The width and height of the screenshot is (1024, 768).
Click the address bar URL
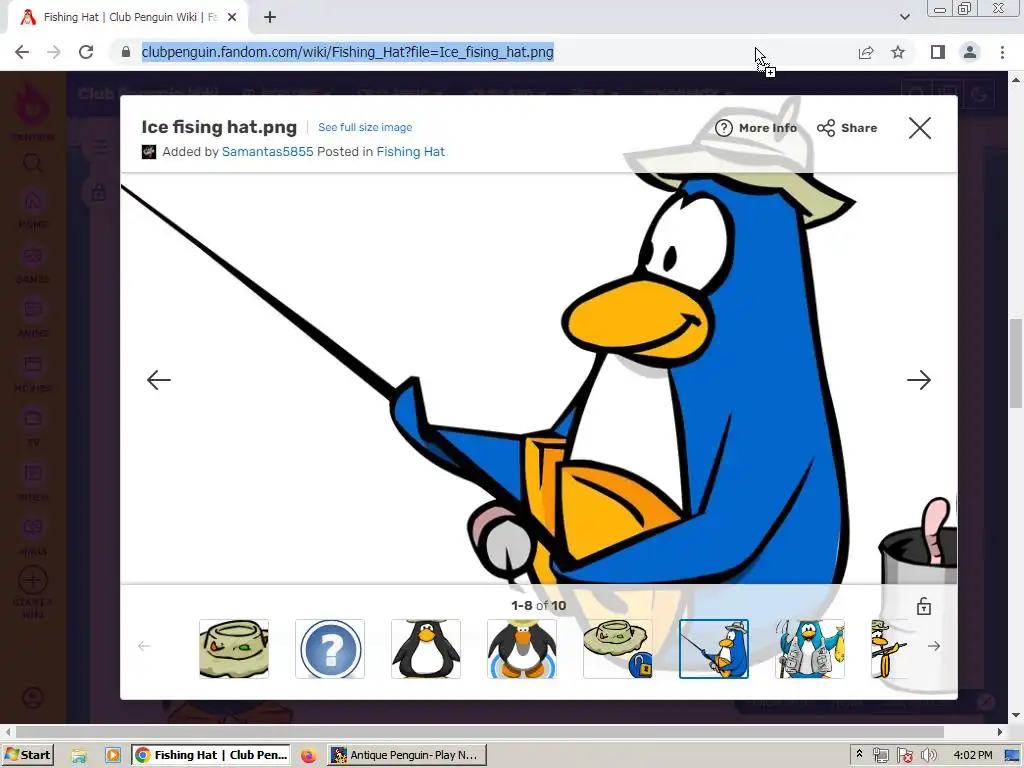[347, 52]
